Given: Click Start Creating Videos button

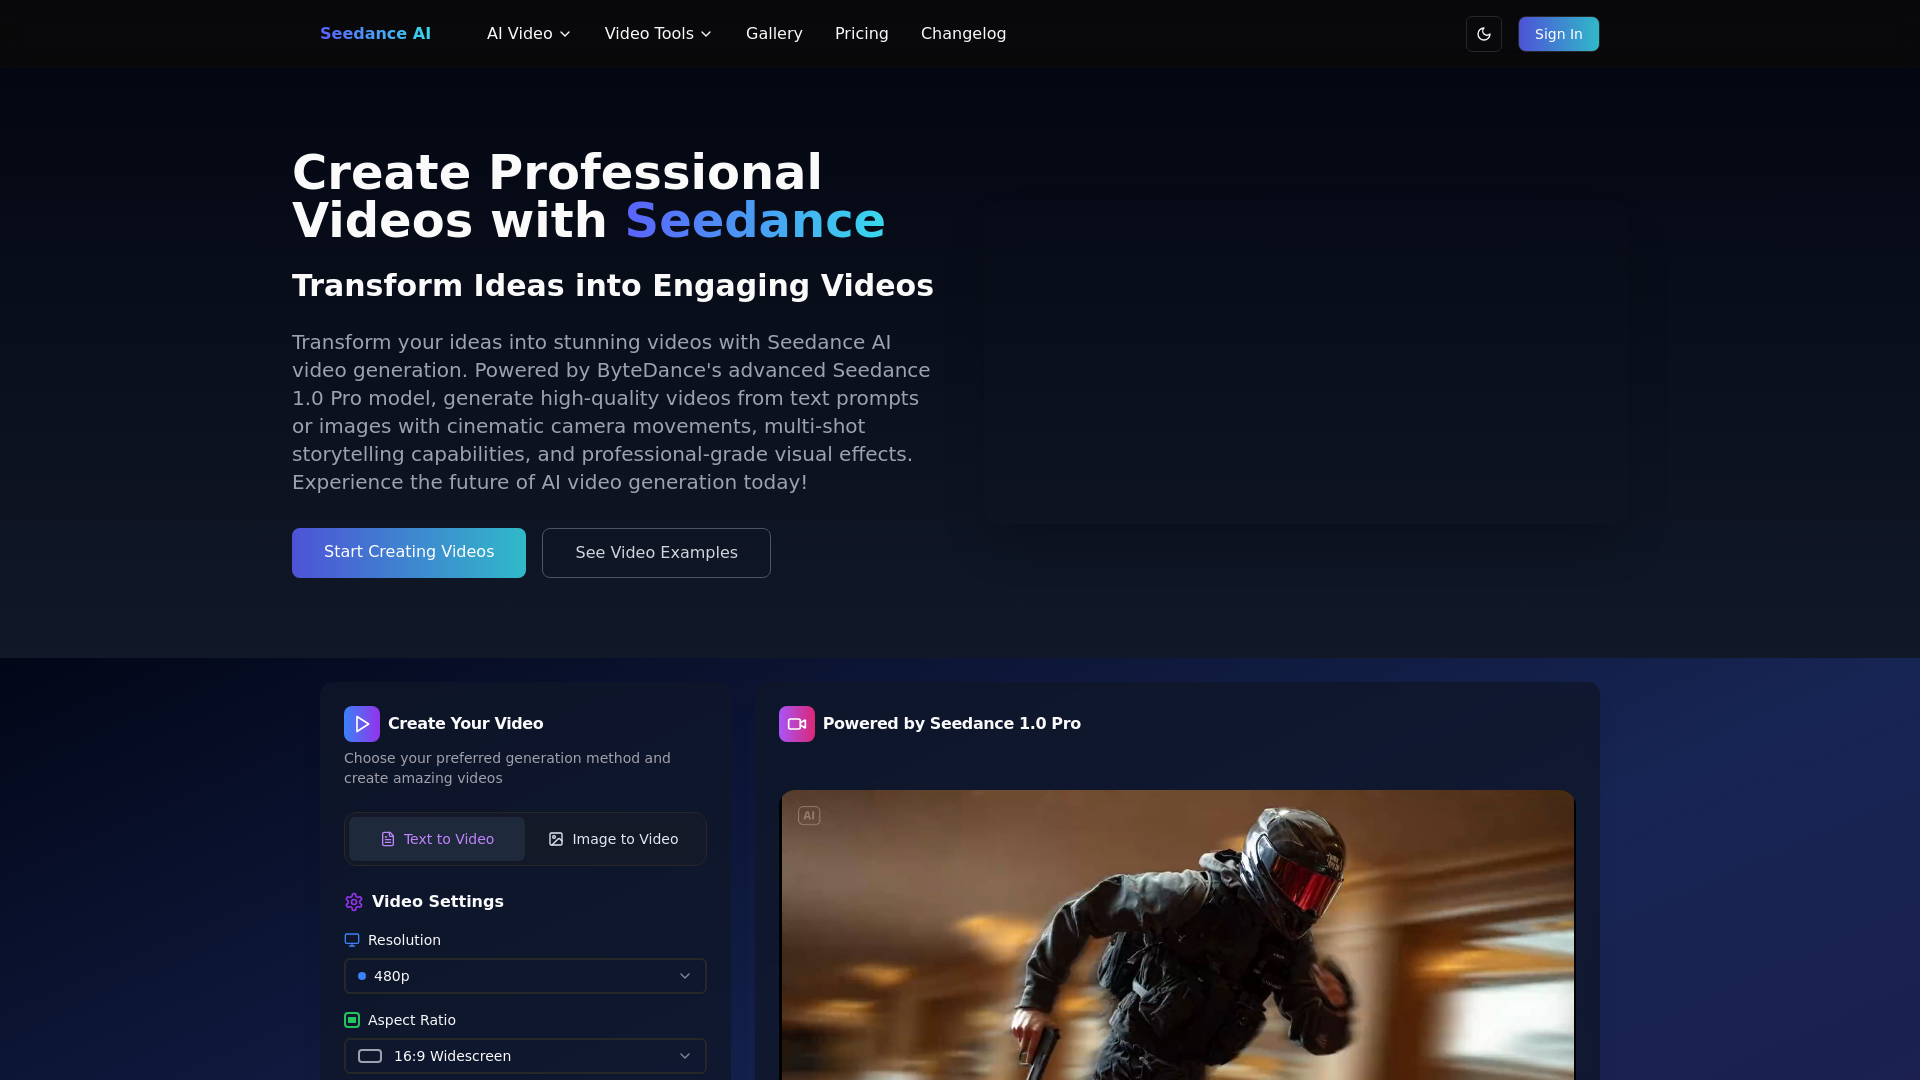Looking at the screenshot, I should click(x=409, y=553).
